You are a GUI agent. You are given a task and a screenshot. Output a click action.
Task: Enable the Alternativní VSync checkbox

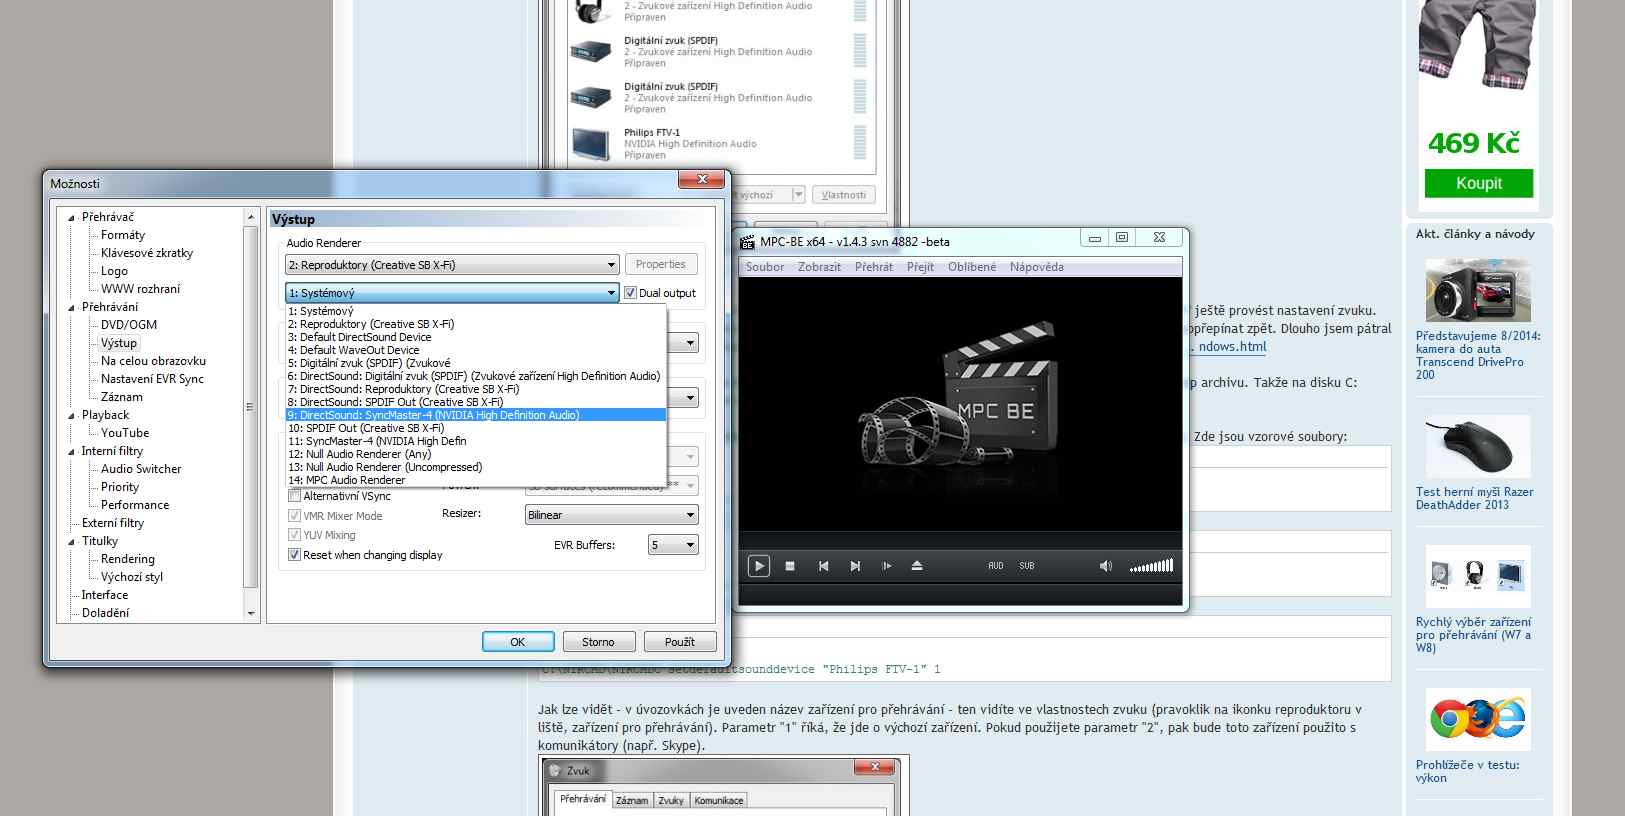(x=295, y=496)
